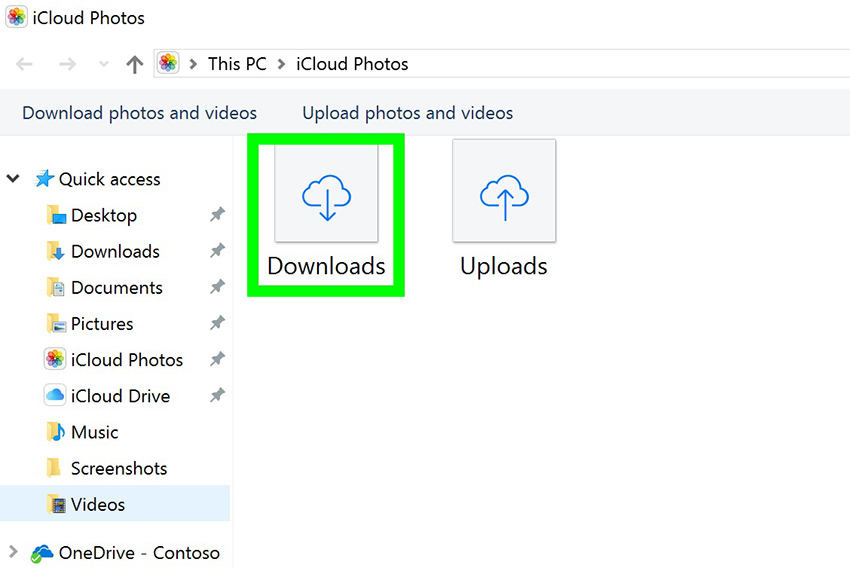Go forward with the forward arrow
850x568 pixels.
point(67,64)
